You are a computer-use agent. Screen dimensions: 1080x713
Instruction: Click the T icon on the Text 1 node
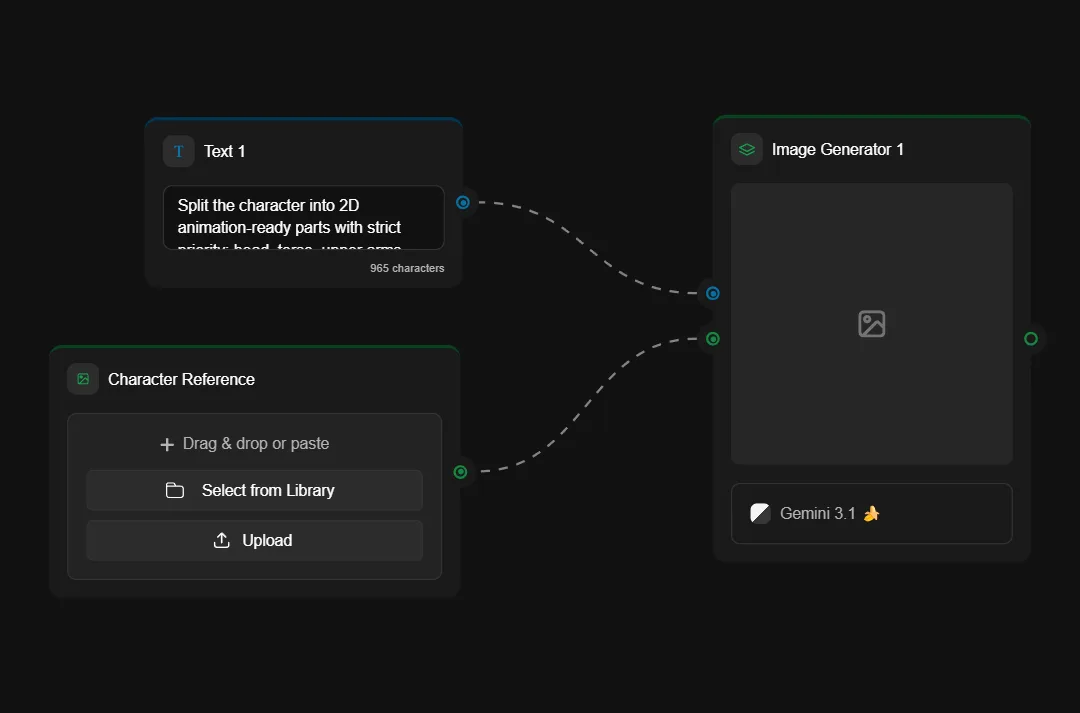click(178, 150)
